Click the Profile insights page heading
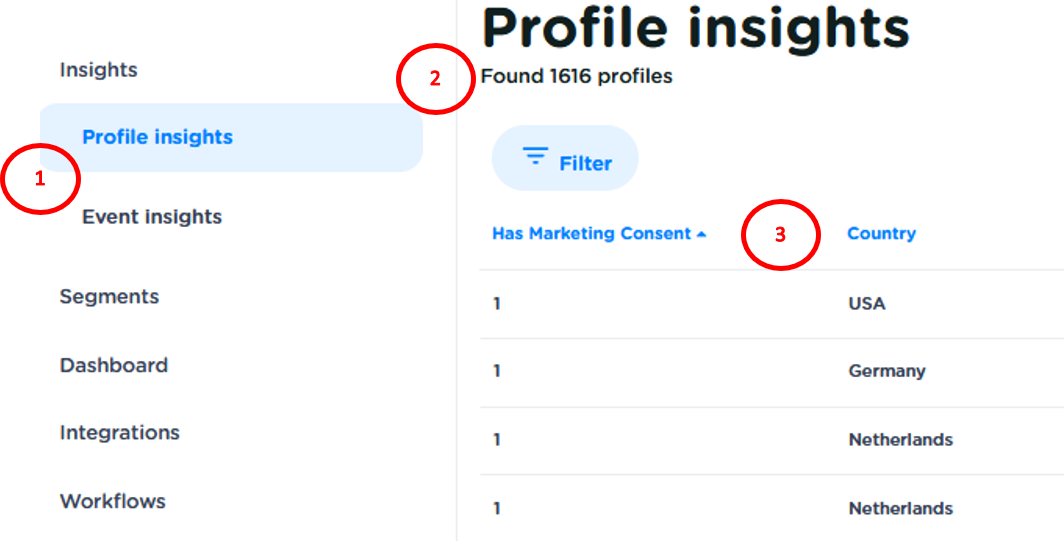Viewport: 1064px width, 541px height. click(x=695, y=28)
